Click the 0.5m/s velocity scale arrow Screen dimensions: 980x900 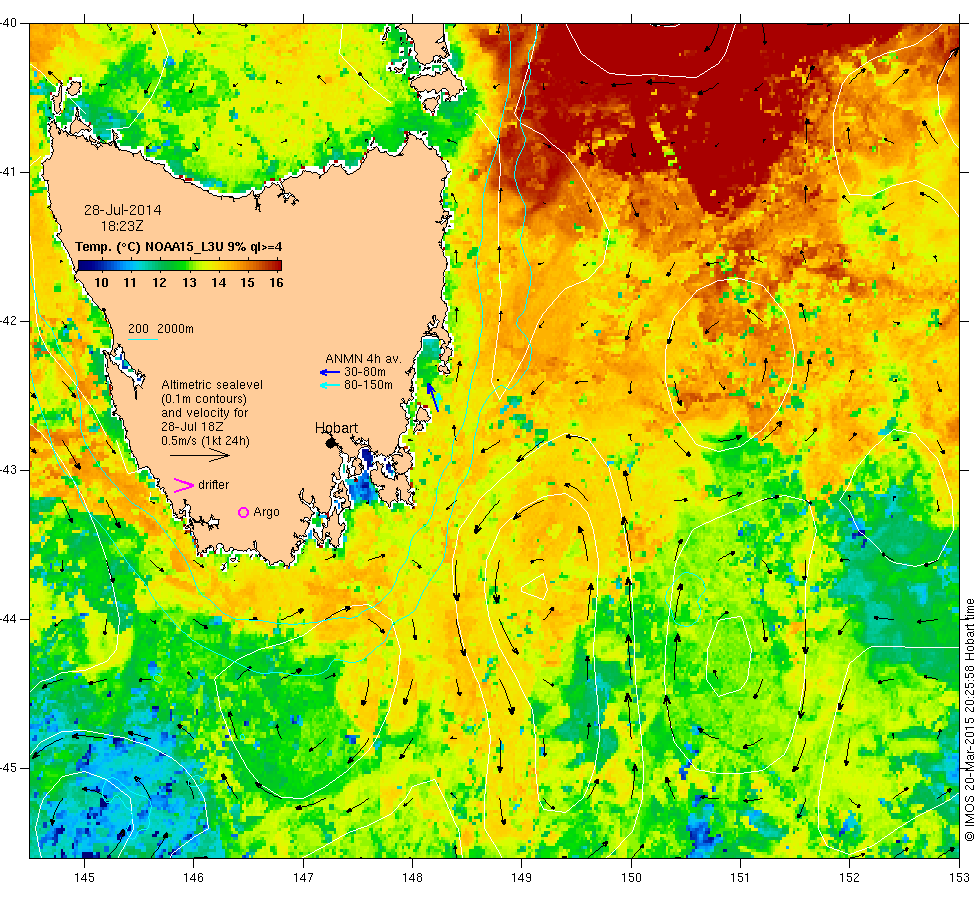[x=200, y=456]
